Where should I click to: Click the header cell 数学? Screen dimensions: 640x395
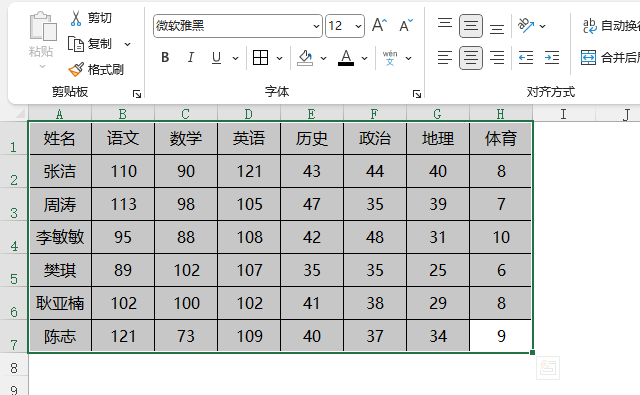point(186,138)
